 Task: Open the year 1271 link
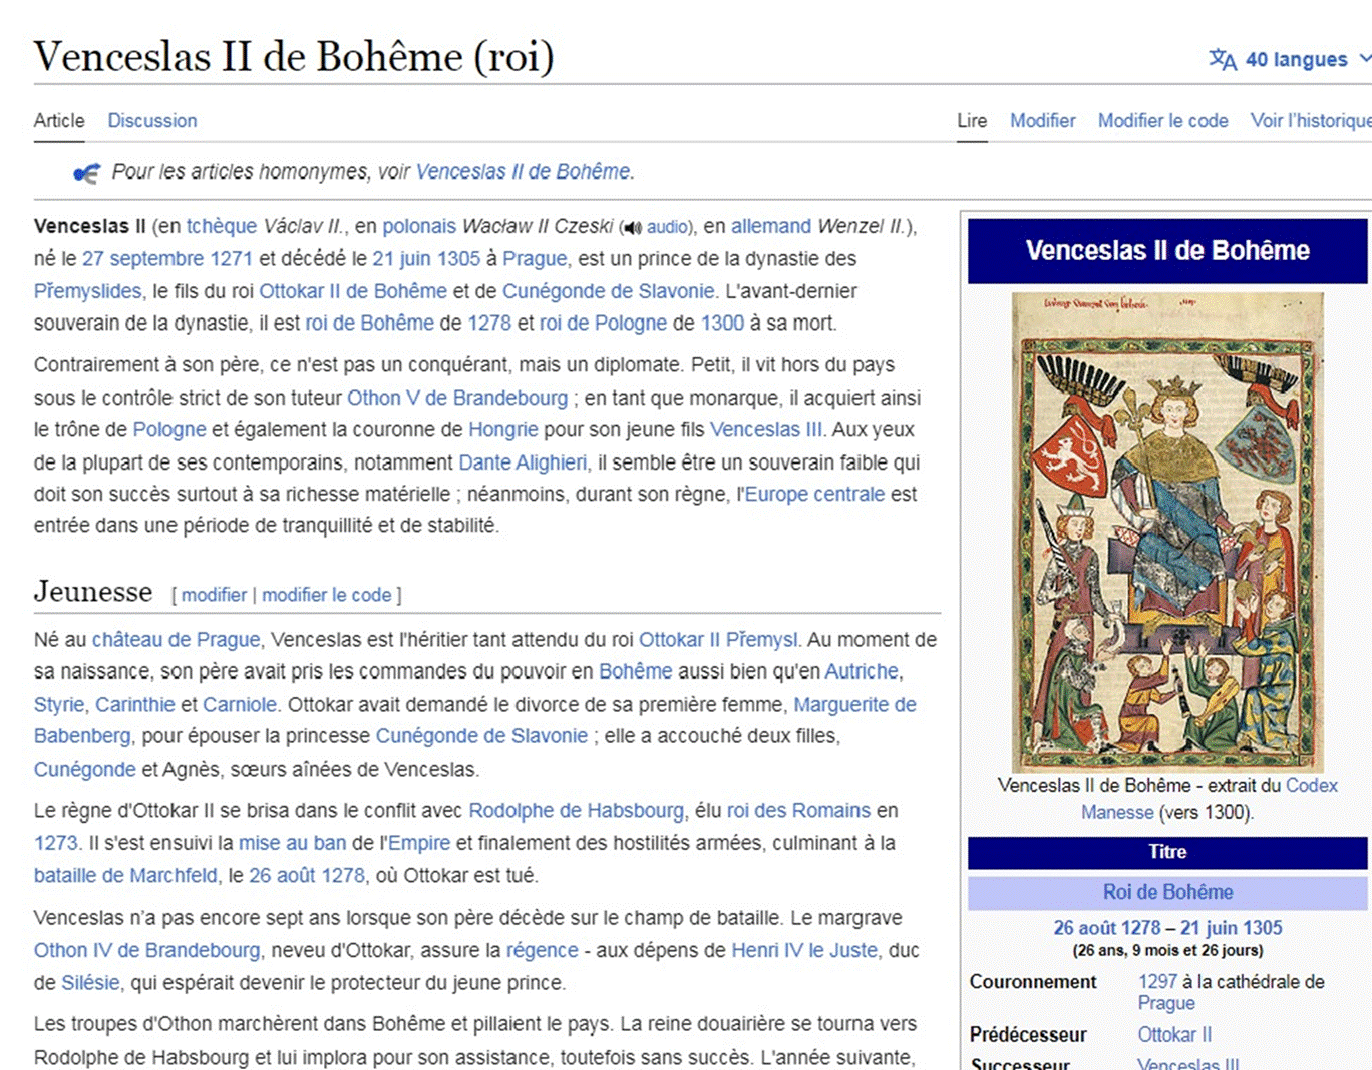coord(231,258)
